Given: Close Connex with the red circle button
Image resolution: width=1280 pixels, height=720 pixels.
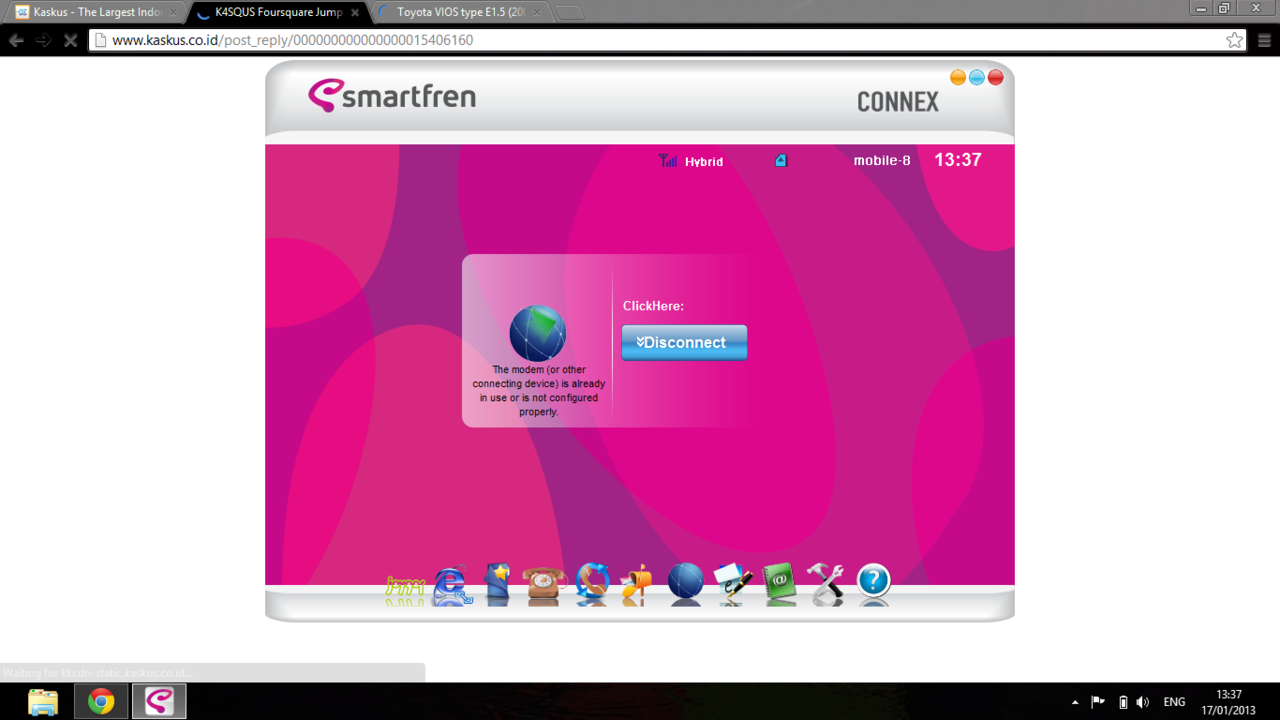Looking at the screenshot, I should [996, 78].
